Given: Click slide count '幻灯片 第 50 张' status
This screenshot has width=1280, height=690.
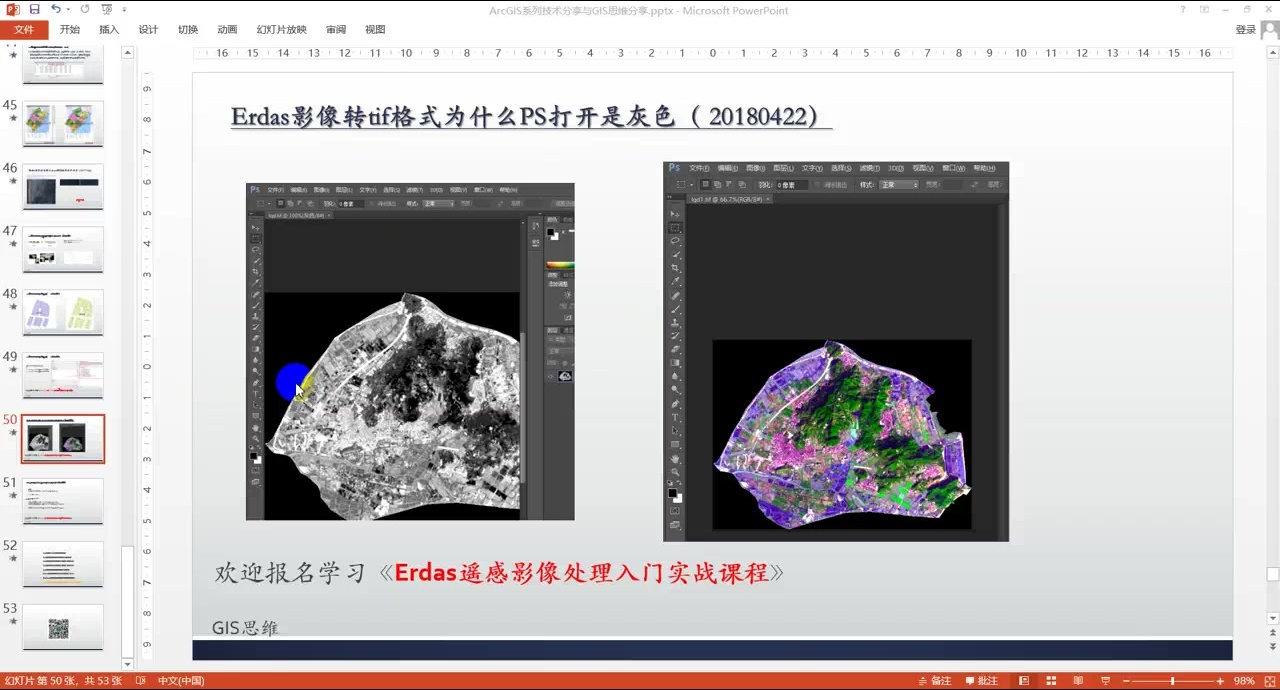Looking at the screenshot, I should click(61, 681).
